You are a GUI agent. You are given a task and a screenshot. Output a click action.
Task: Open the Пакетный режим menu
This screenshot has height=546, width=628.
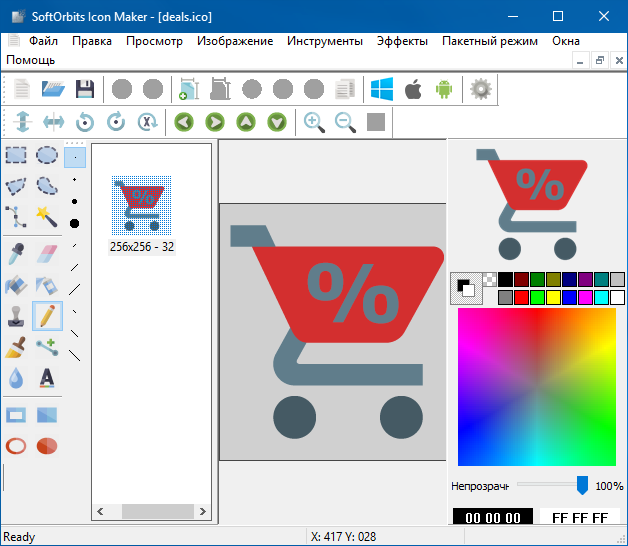point(490,41)
